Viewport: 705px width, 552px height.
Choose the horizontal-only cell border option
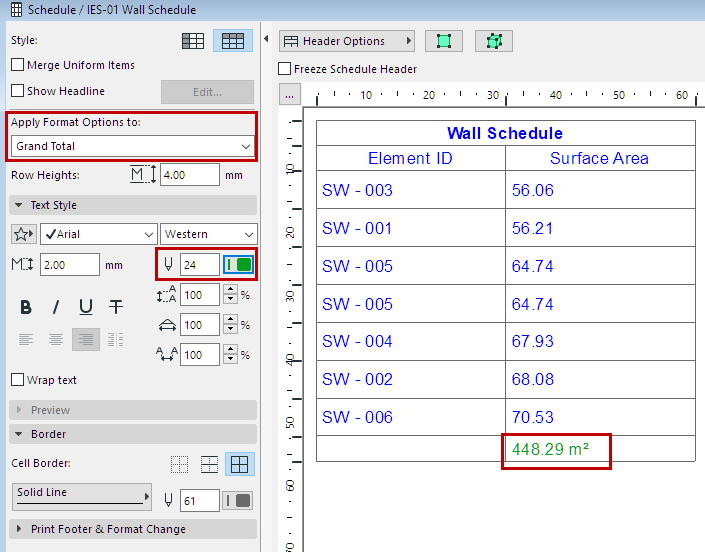coord(210,464)
